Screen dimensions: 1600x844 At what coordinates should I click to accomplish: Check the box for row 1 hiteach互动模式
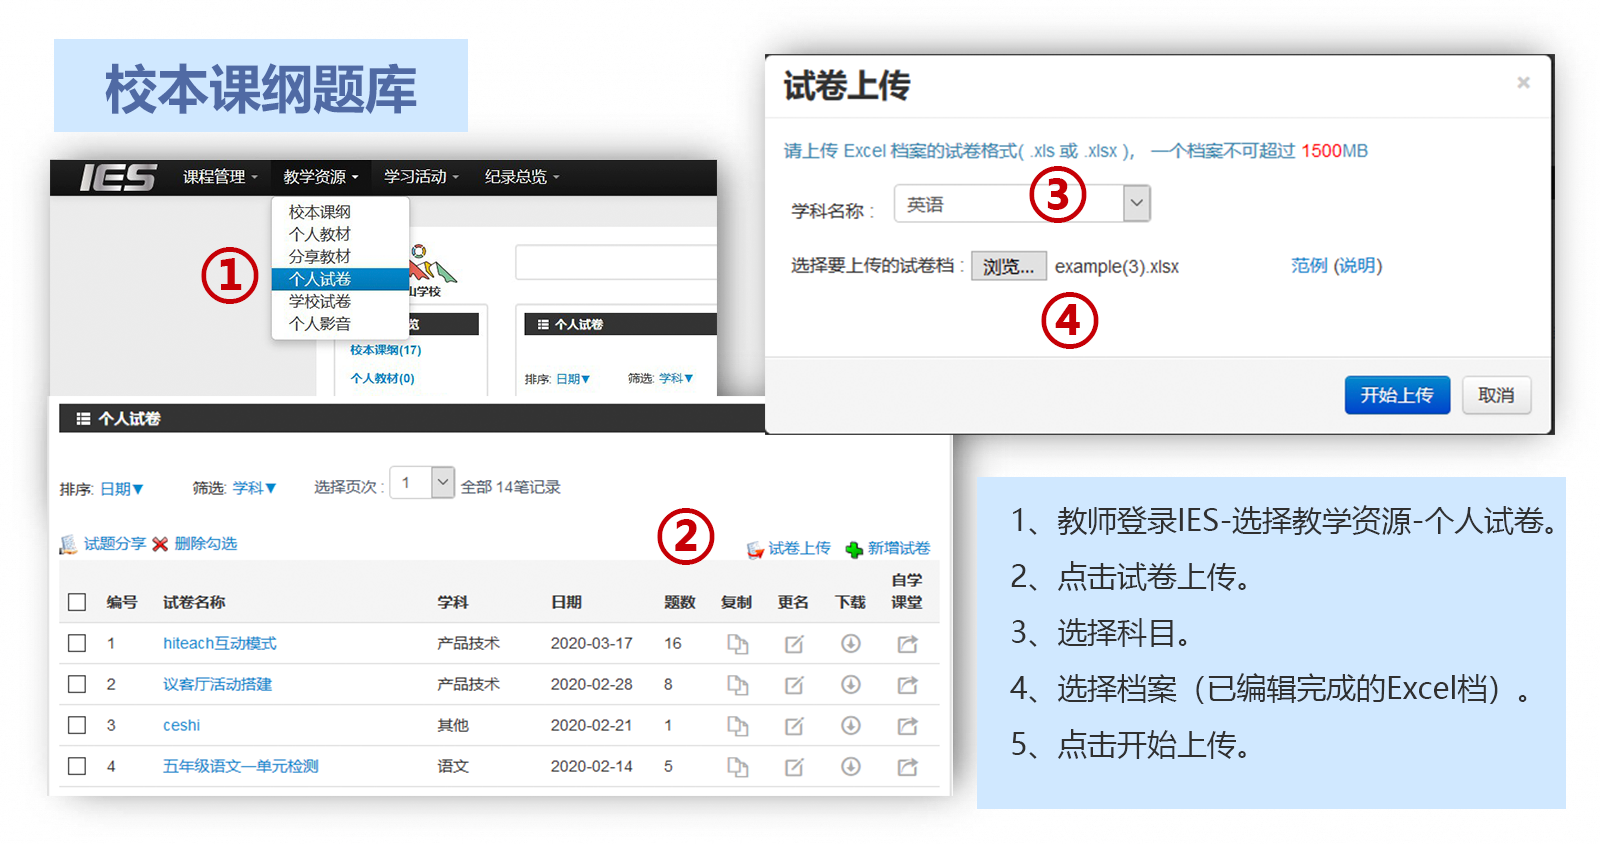(77, 643)
